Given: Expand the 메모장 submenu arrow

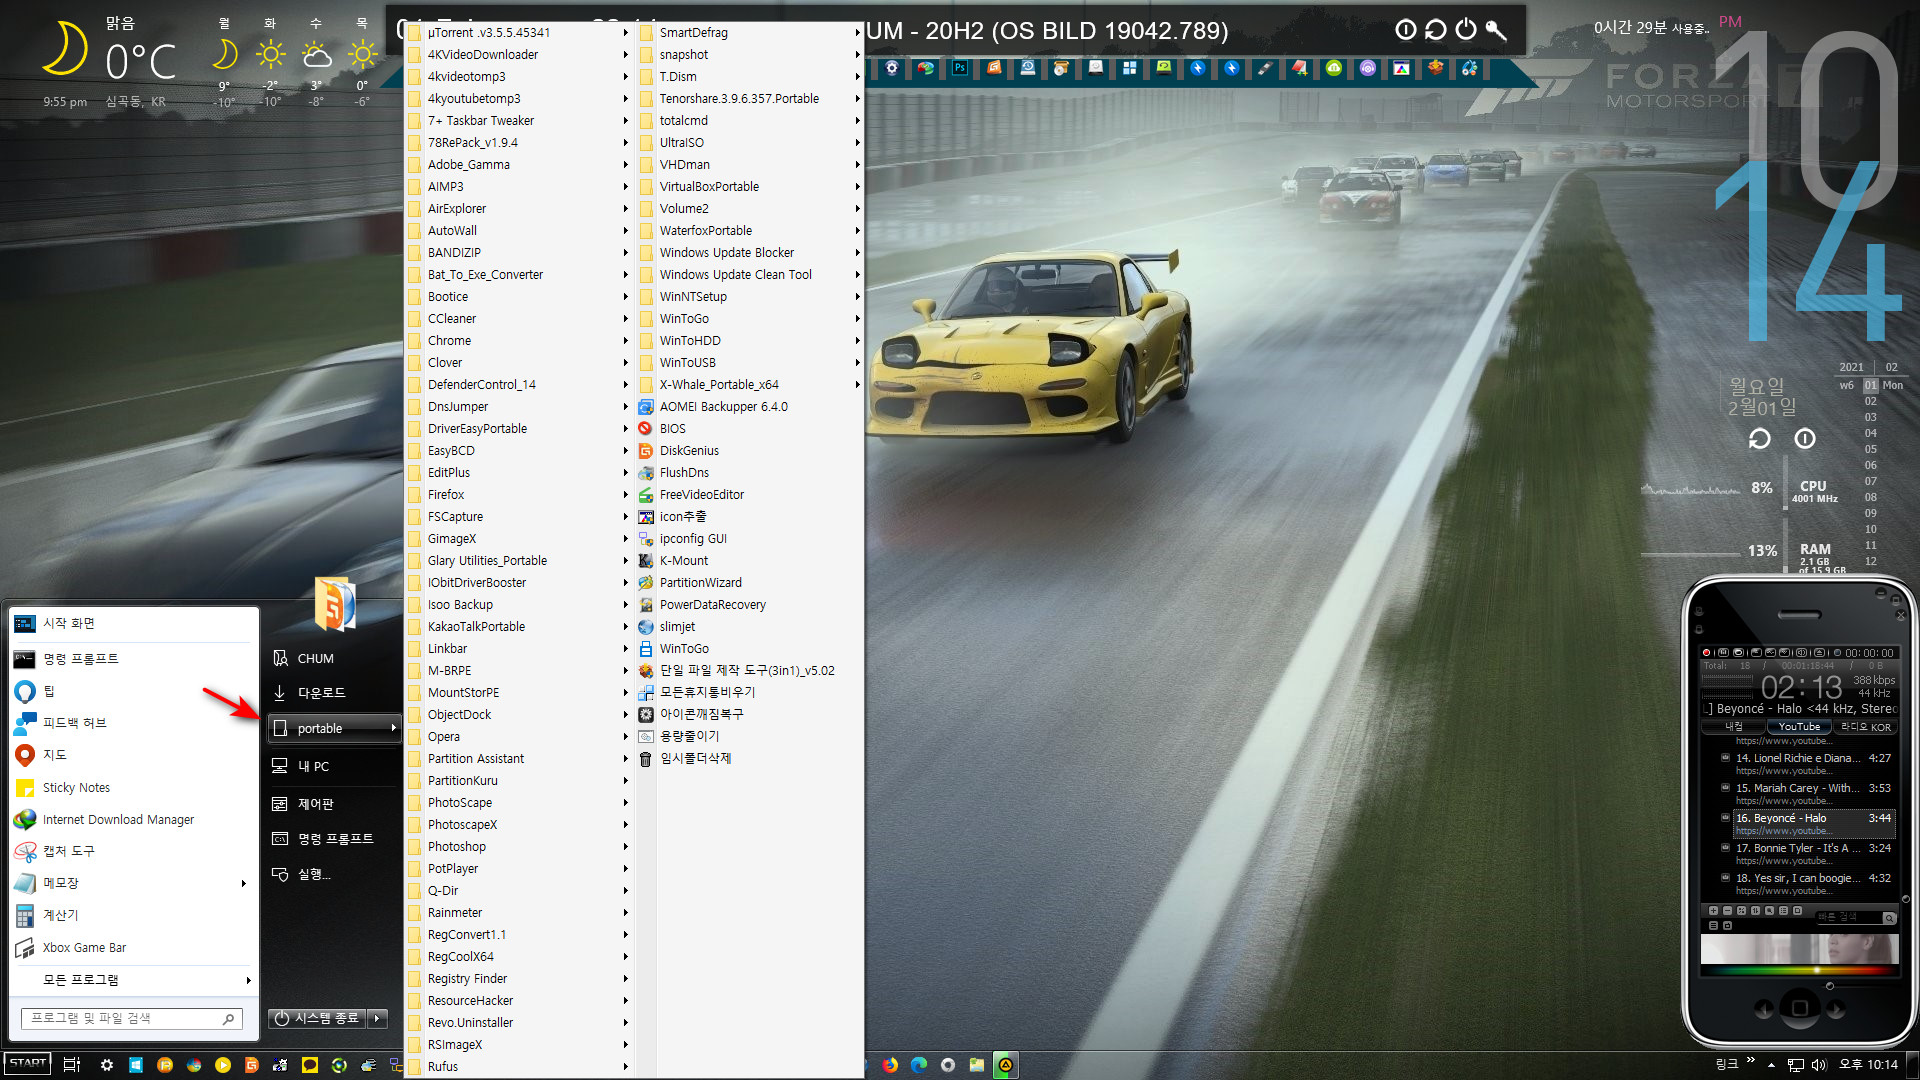Looking at the screenshot, I should 243,883.
